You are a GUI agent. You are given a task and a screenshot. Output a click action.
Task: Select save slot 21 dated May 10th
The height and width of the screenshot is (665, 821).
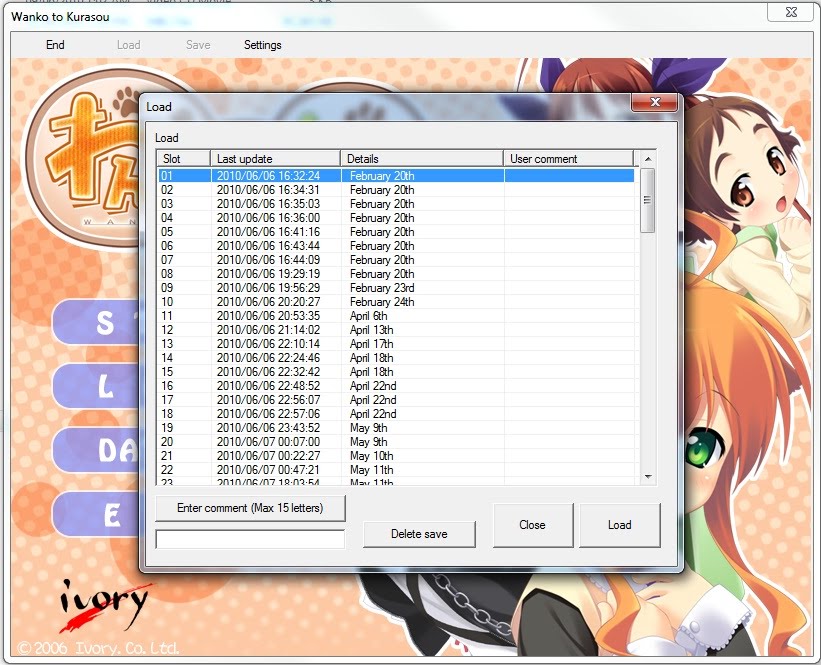point(396,456)
